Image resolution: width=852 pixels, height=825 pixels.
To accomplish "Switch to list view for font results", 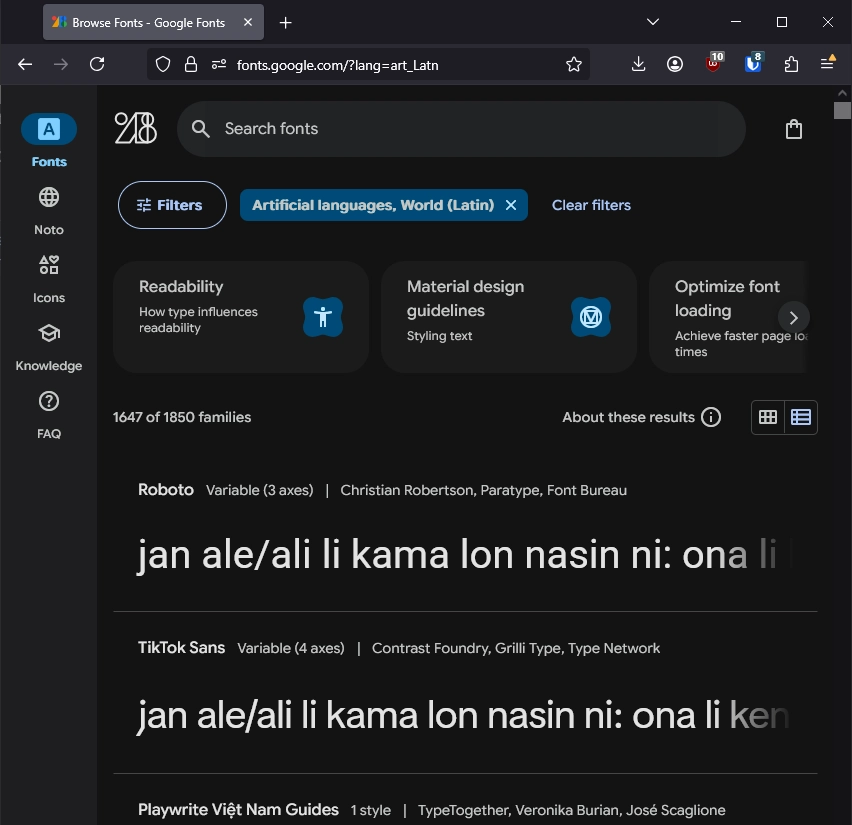I will click(800, 417).
